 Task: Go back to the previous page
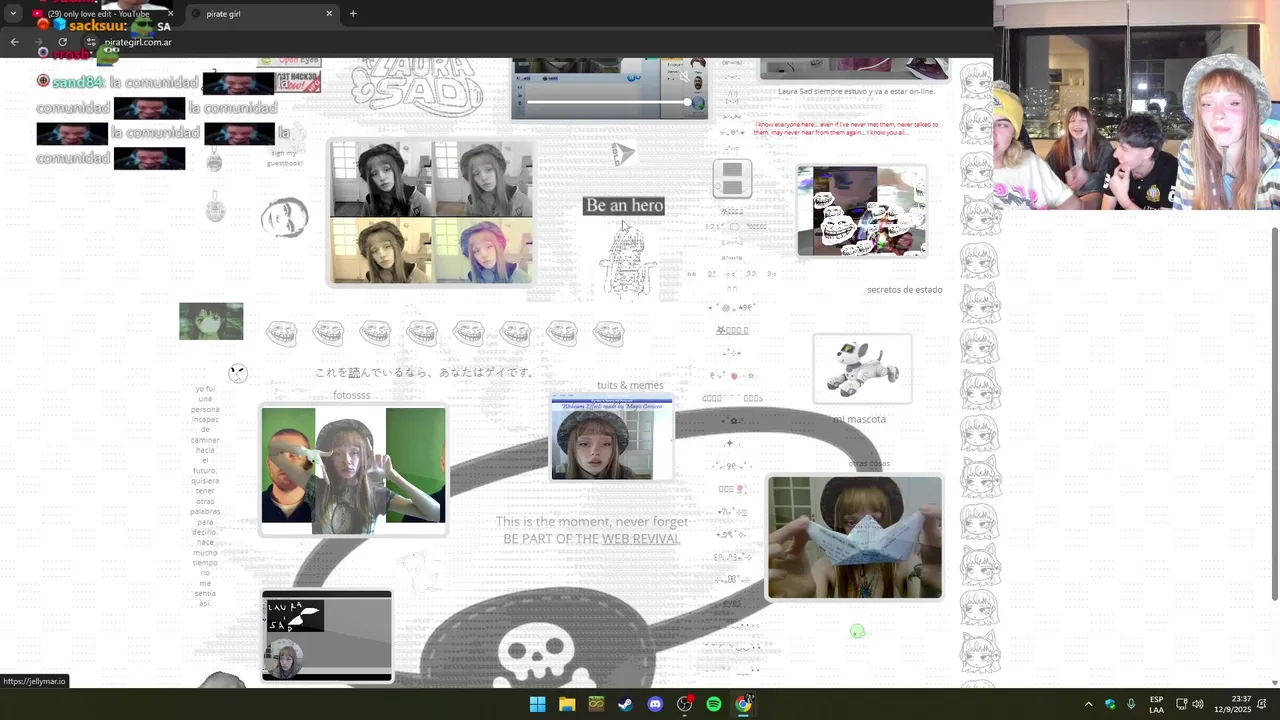14,42
